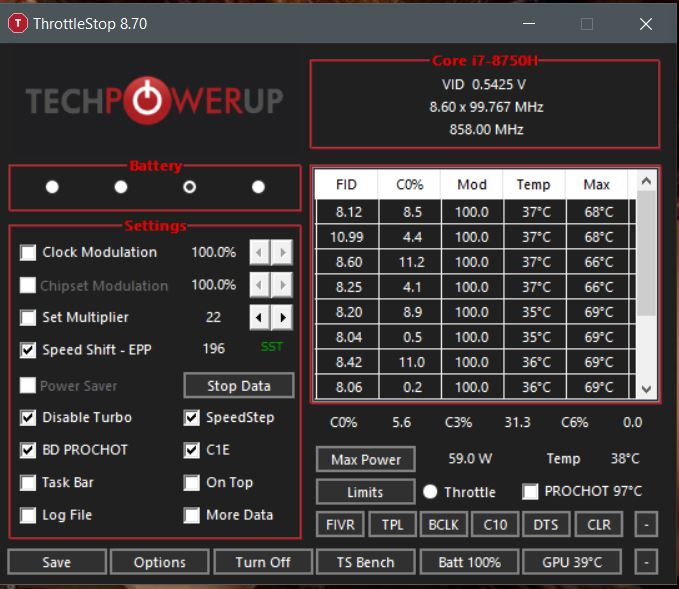The width and height of the screenshot is (679, 589).
Task: Click the Batt 100% button
Action: click(x=469, y=562)
